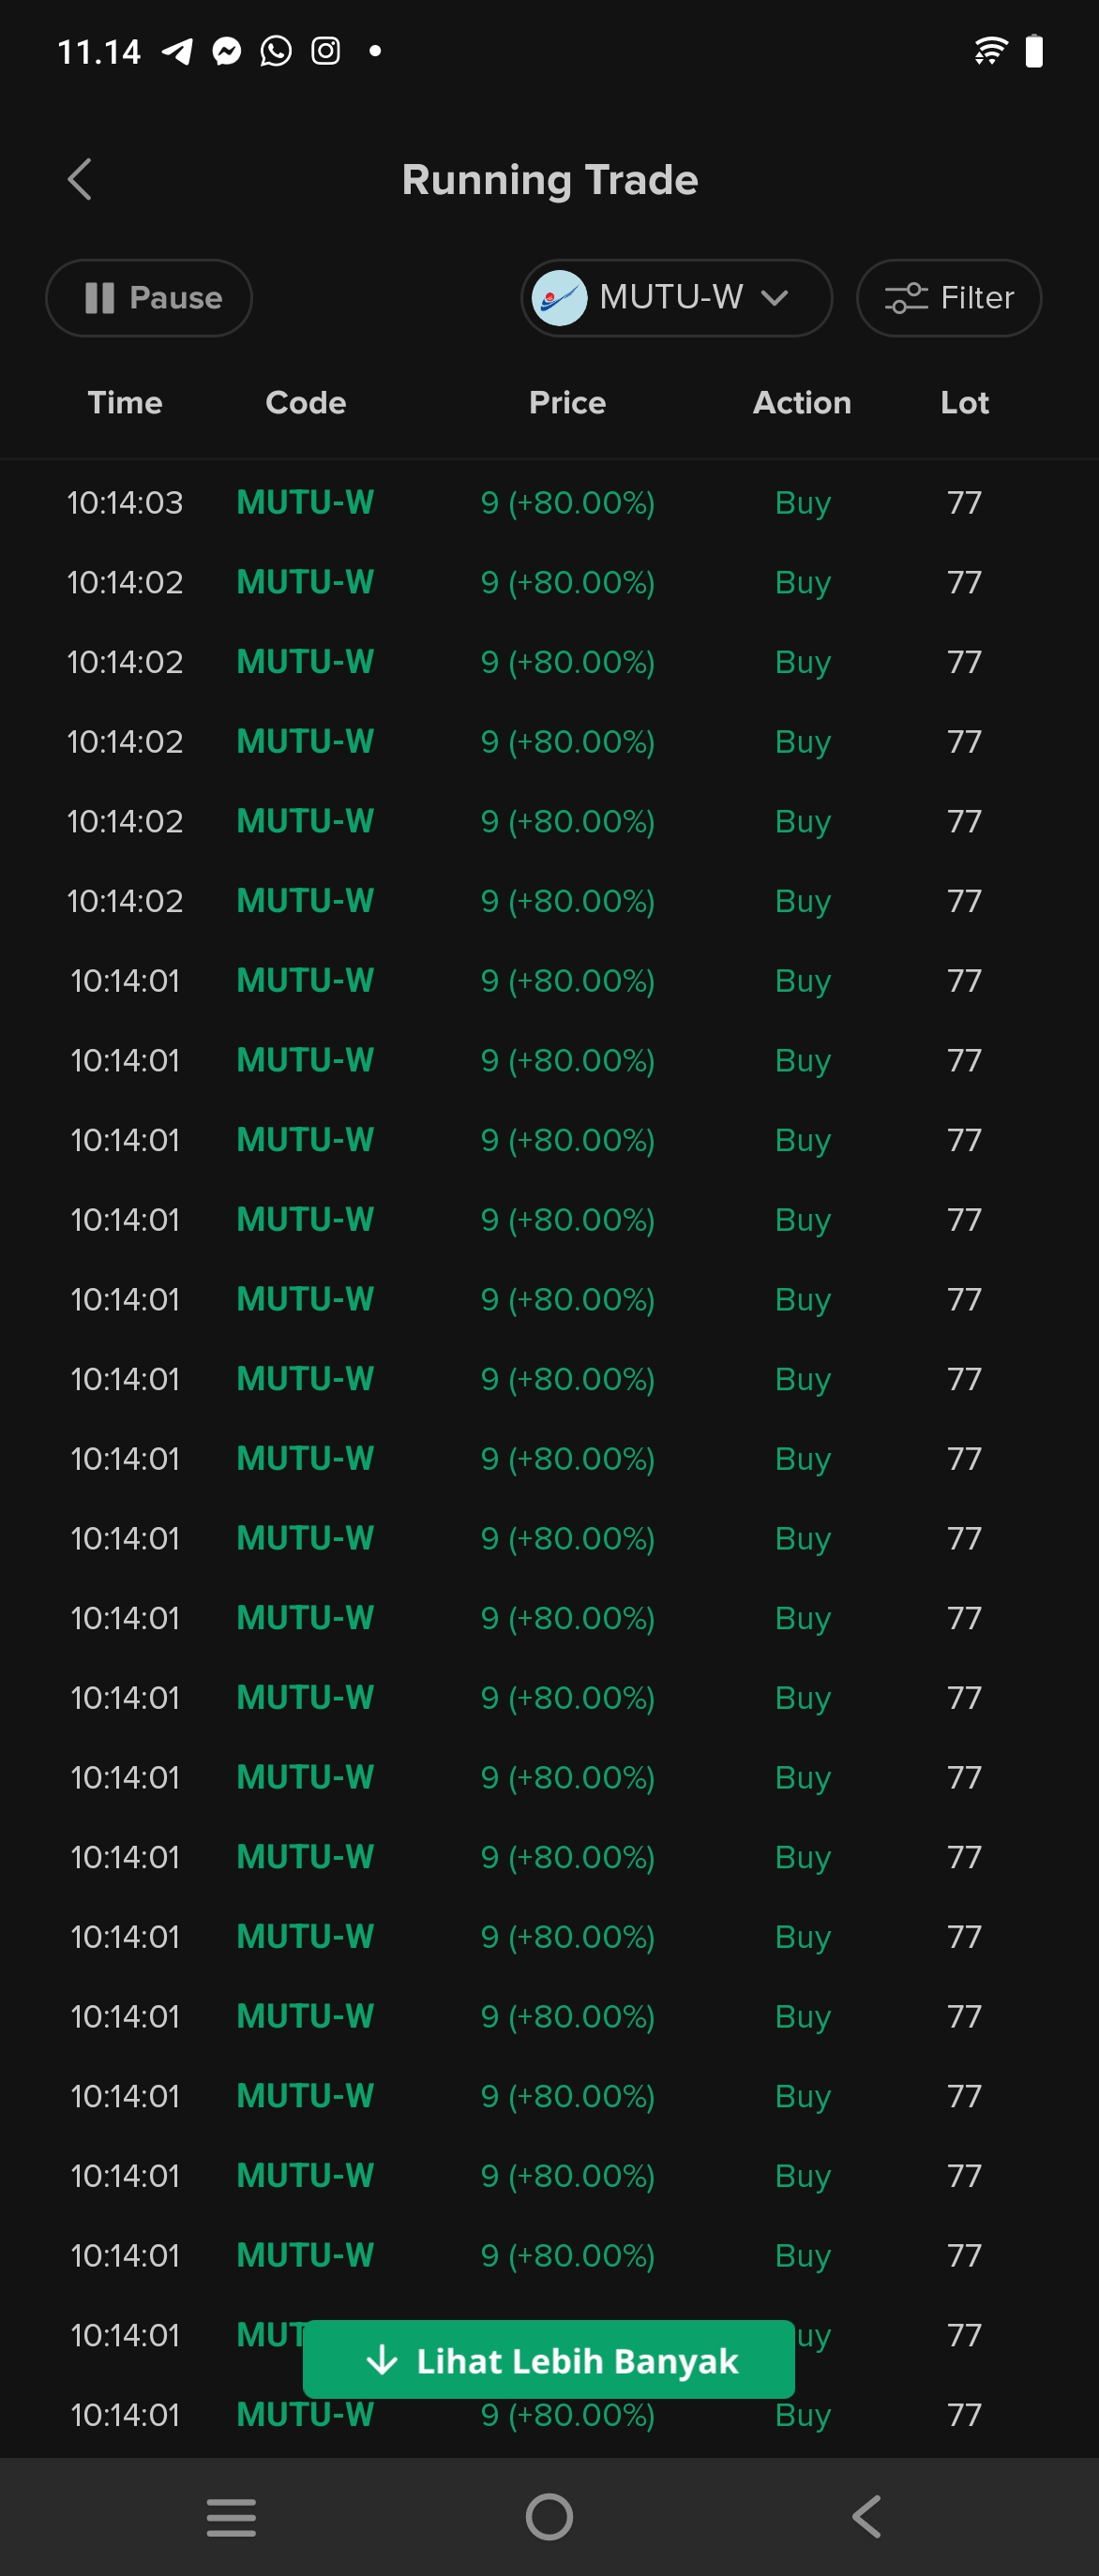This screenshot has height=2576, width=1099.
Task: Tap the Lihat Lebih Banyak button
Action: tap(548, 2360)
